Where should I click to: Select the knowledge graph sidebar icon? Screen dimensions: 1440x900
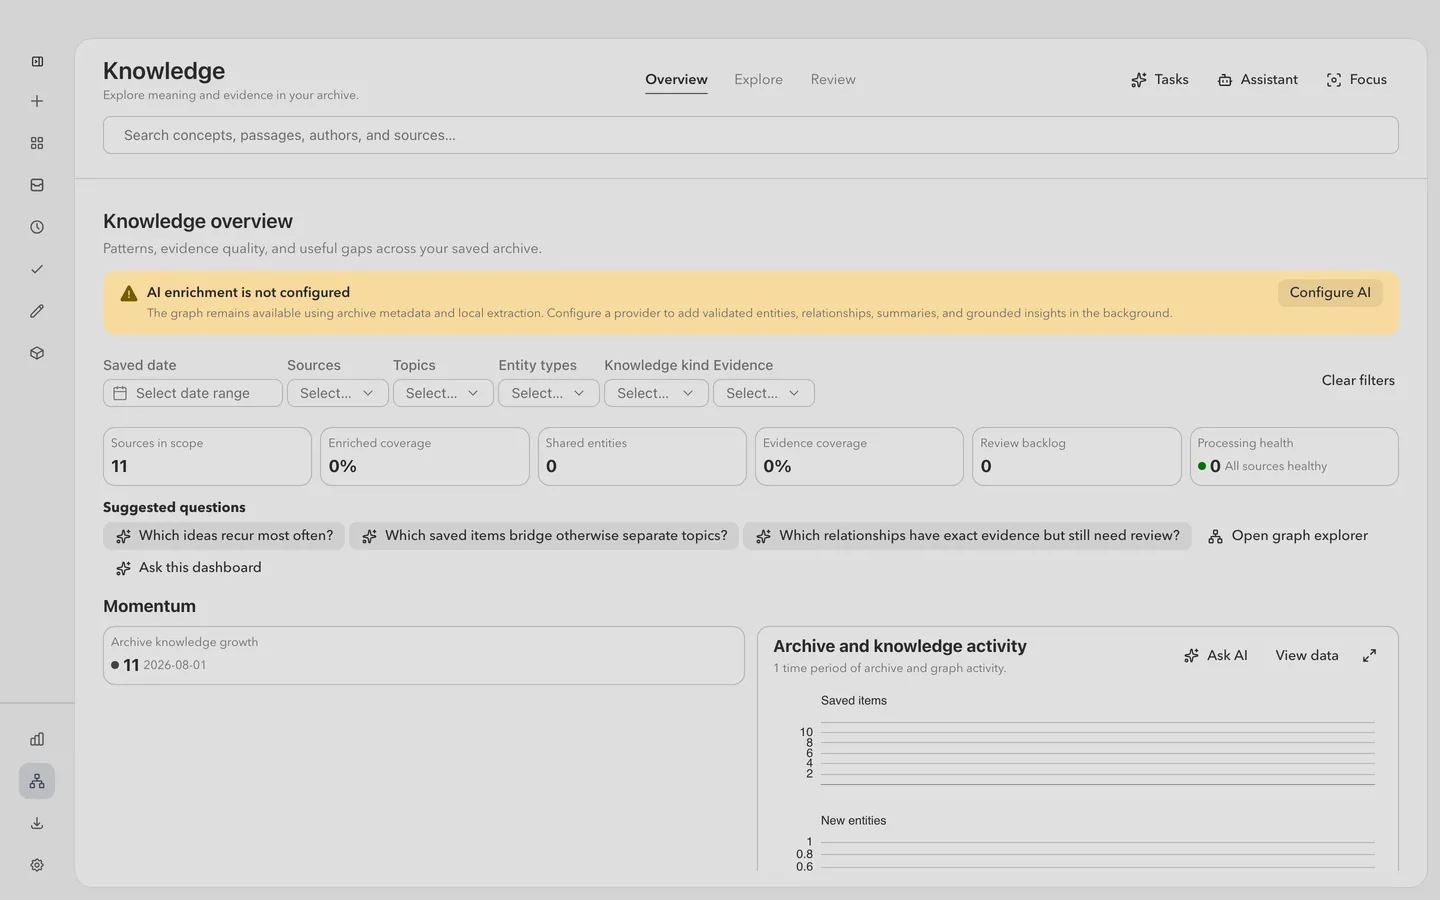pyautogui.click(x=37, y=781)
